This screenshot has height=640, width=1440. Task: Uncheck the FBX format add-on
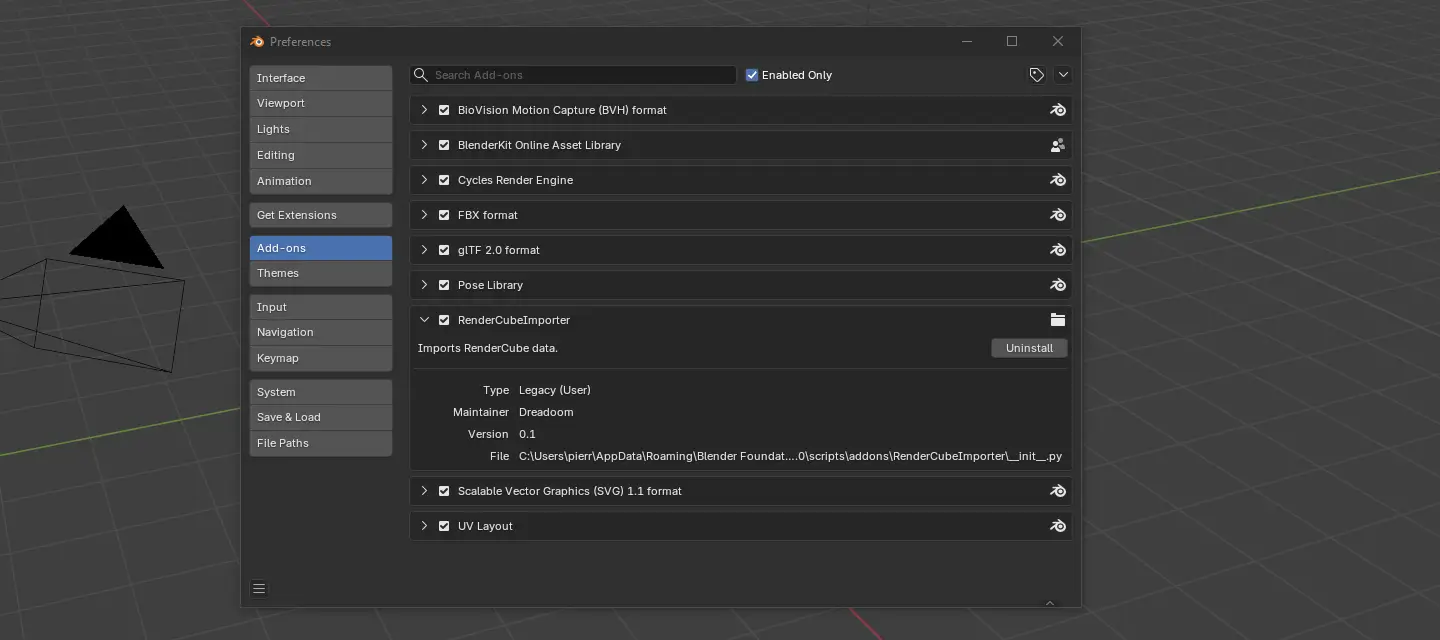coord(444,215)
